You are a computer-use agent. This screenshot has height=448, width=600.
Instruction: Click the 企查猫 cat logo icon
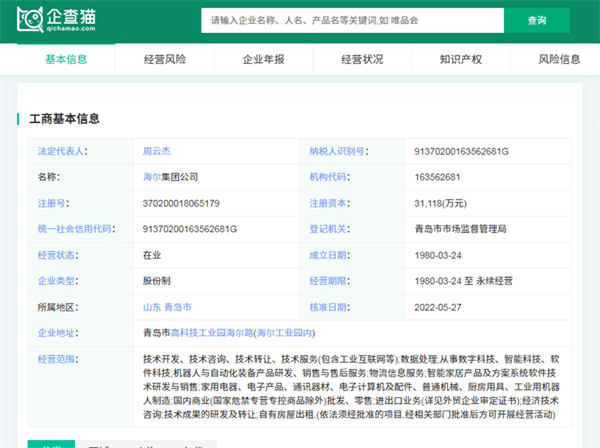[x=30, y=19]
